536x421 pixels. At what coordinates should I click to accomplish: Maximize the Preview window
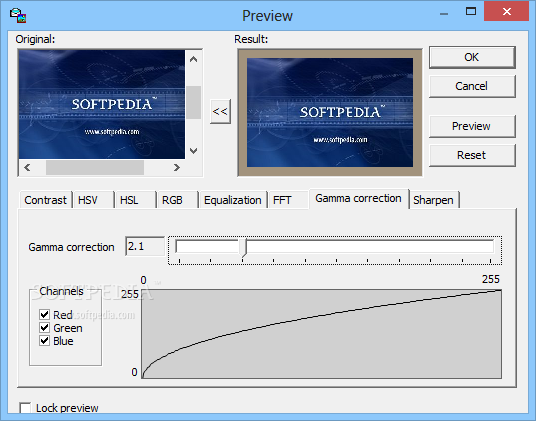point(471,12)
